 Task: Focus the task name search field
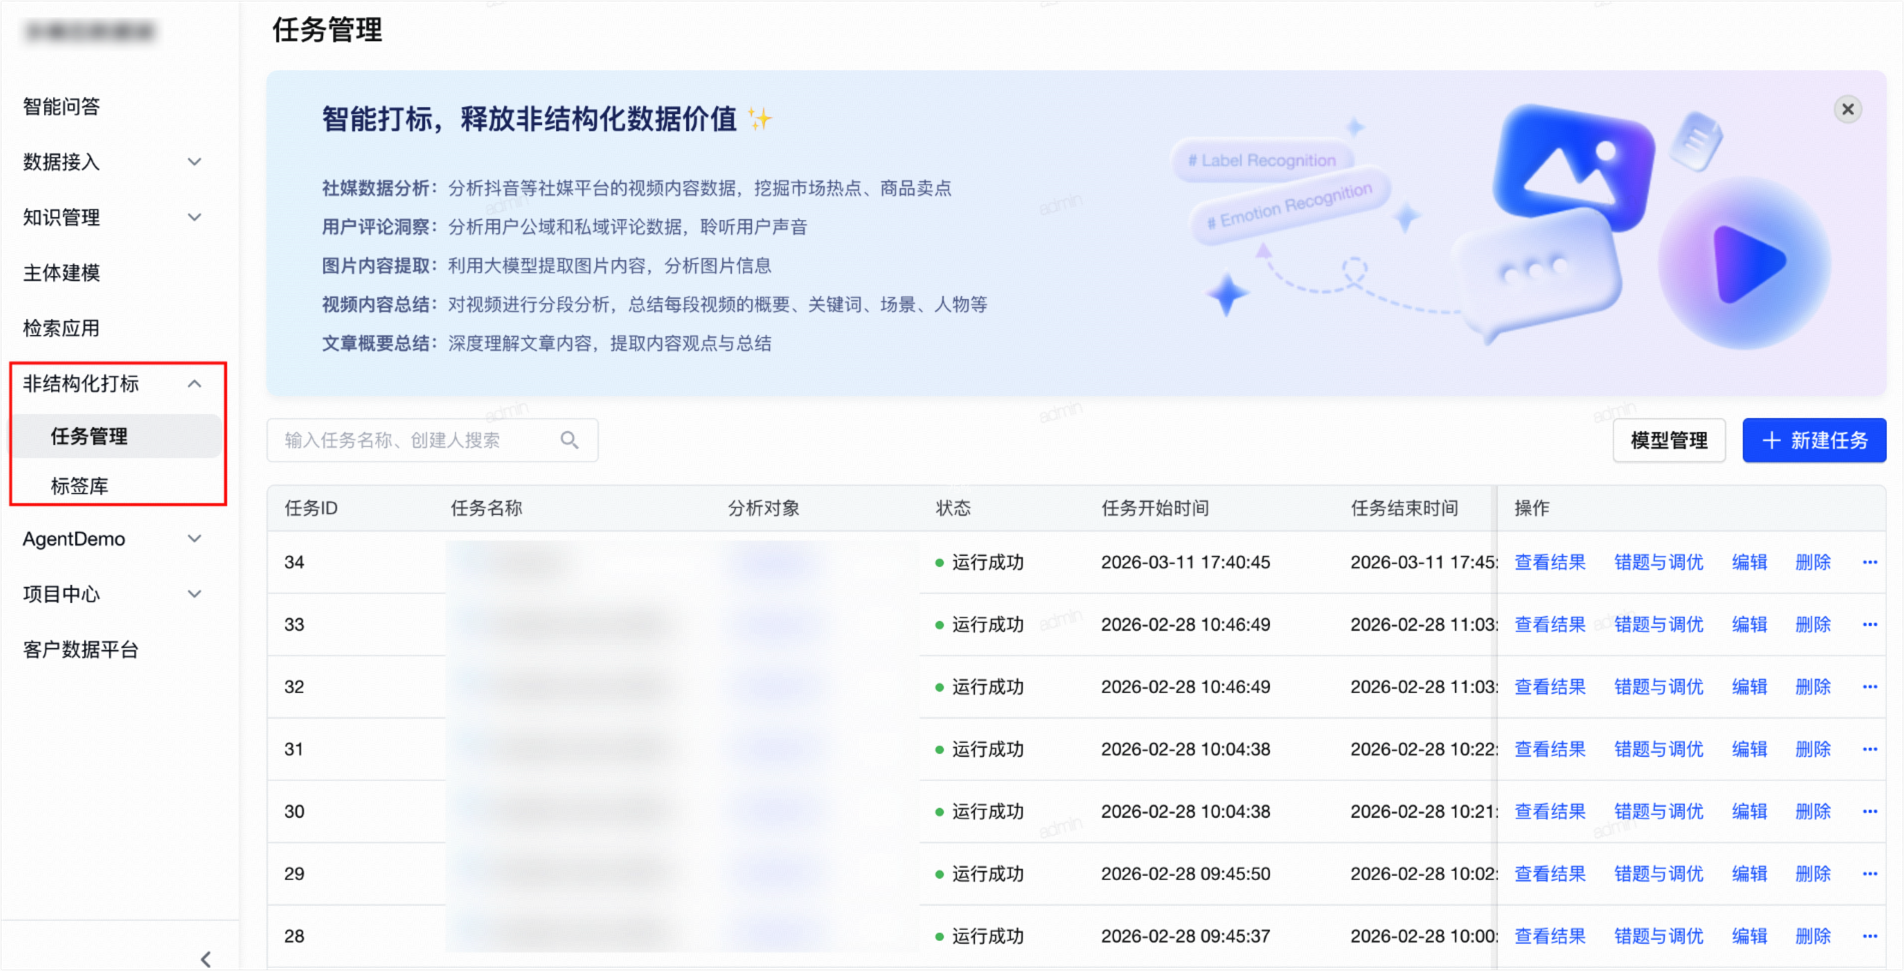pos(432,440)
